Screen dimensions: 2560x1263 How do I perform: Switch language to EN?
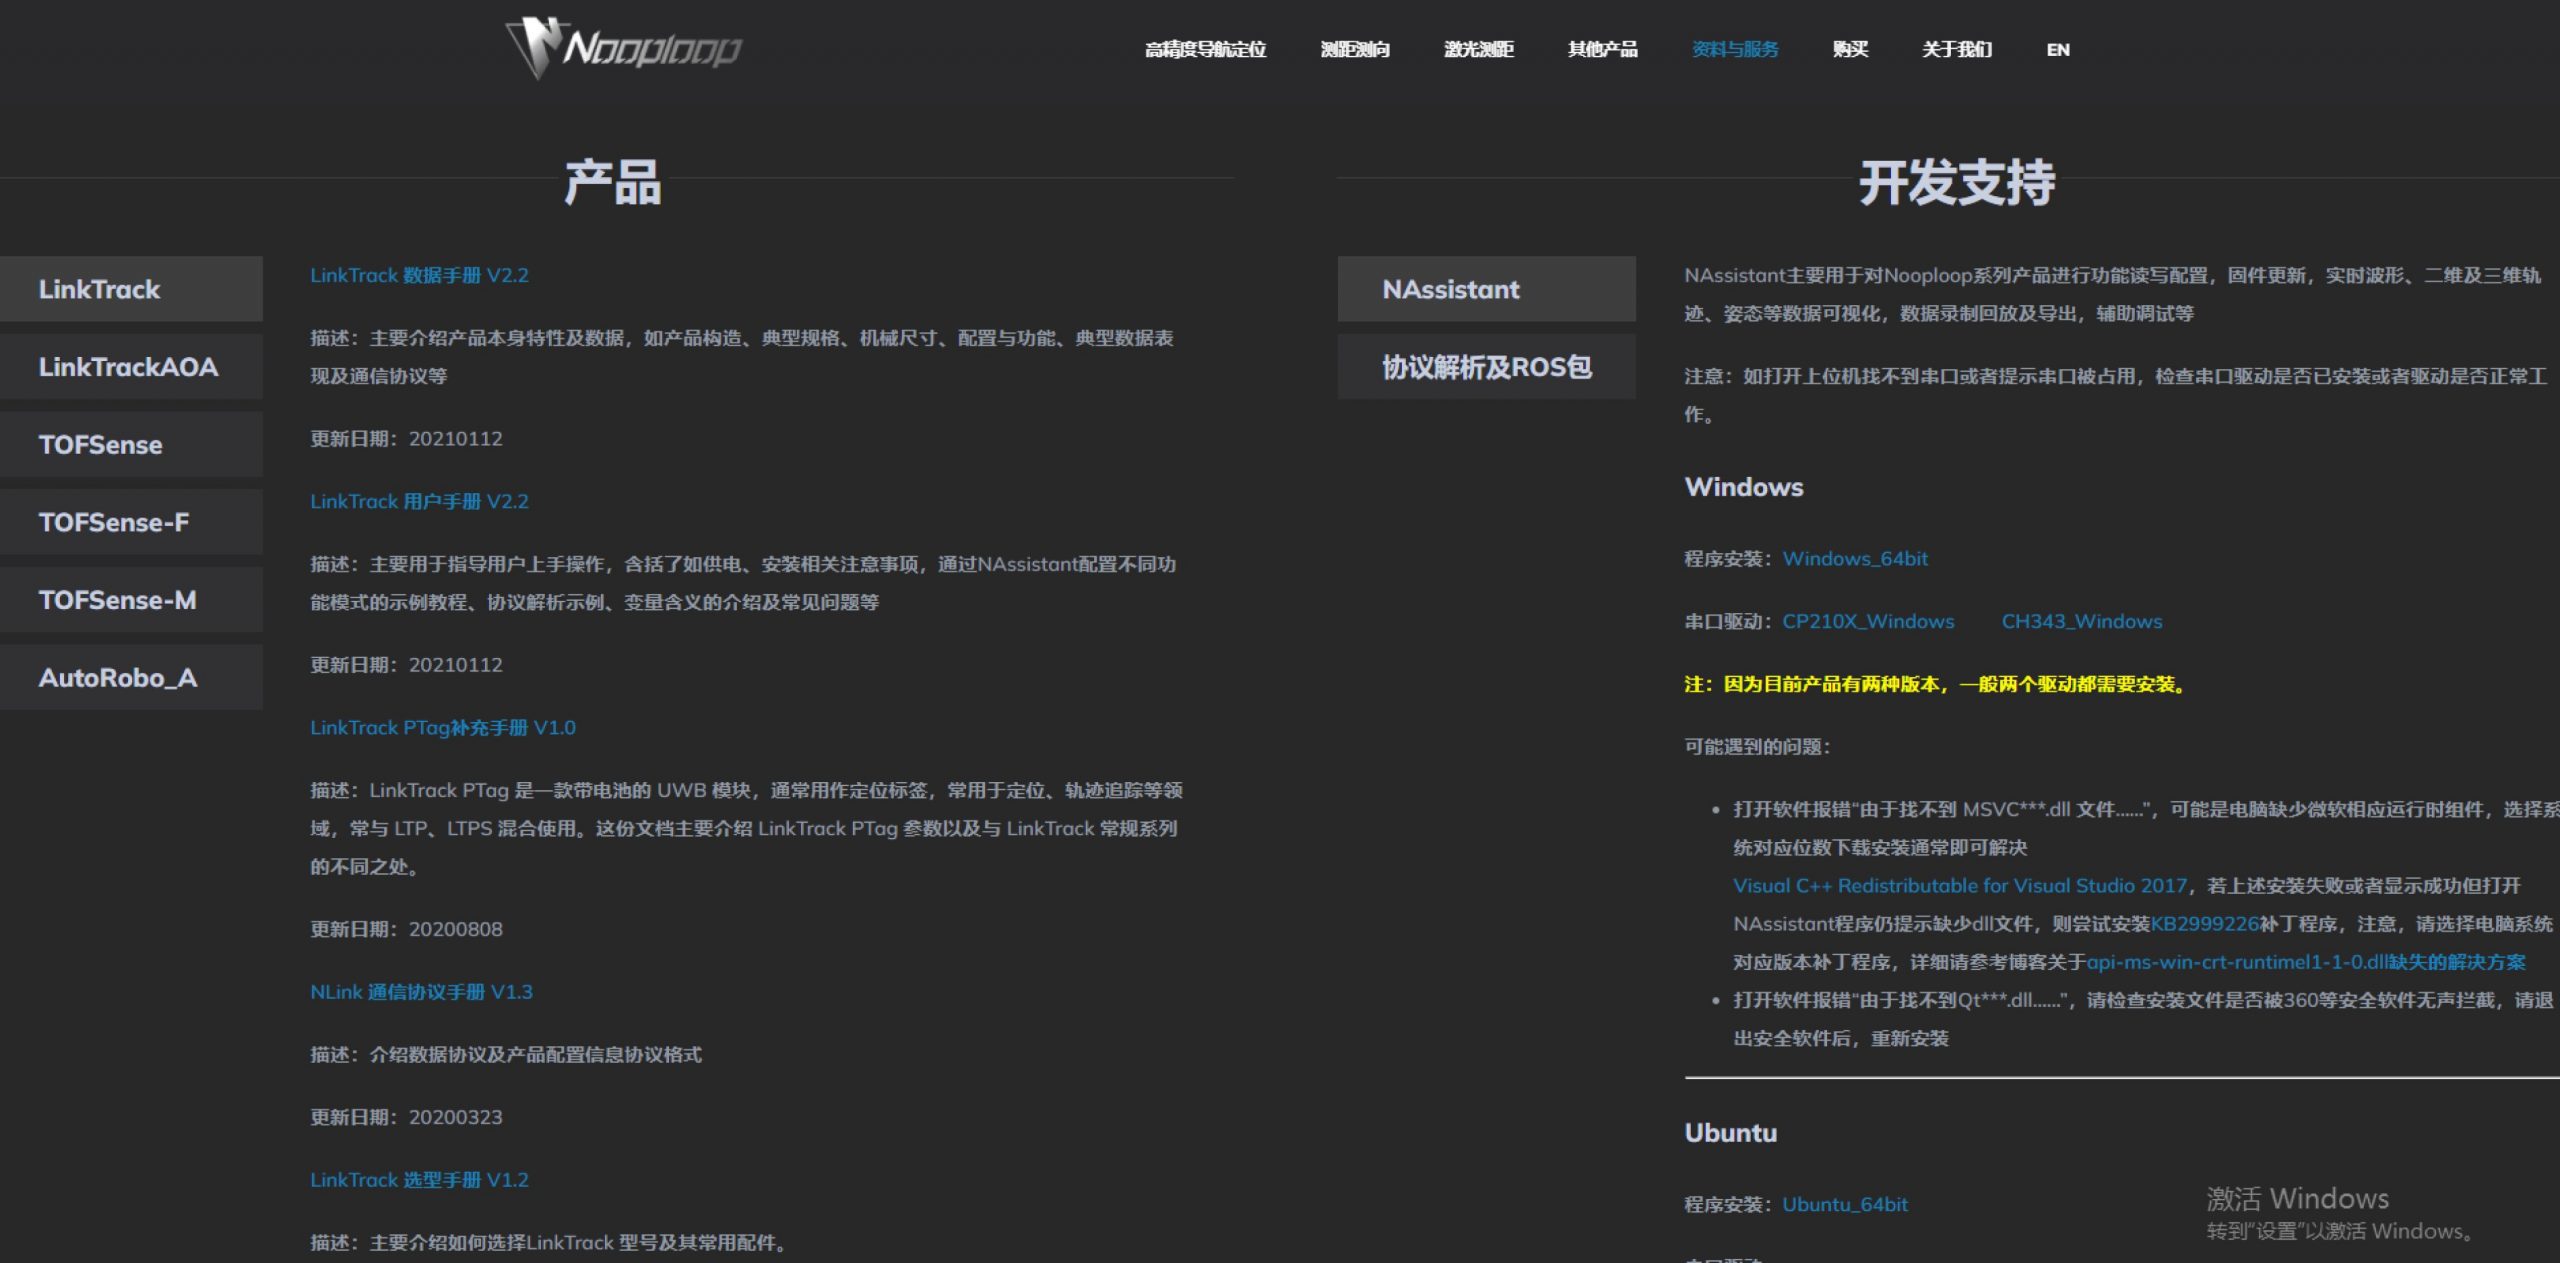pyautogui.click(x=2058, y=49)
